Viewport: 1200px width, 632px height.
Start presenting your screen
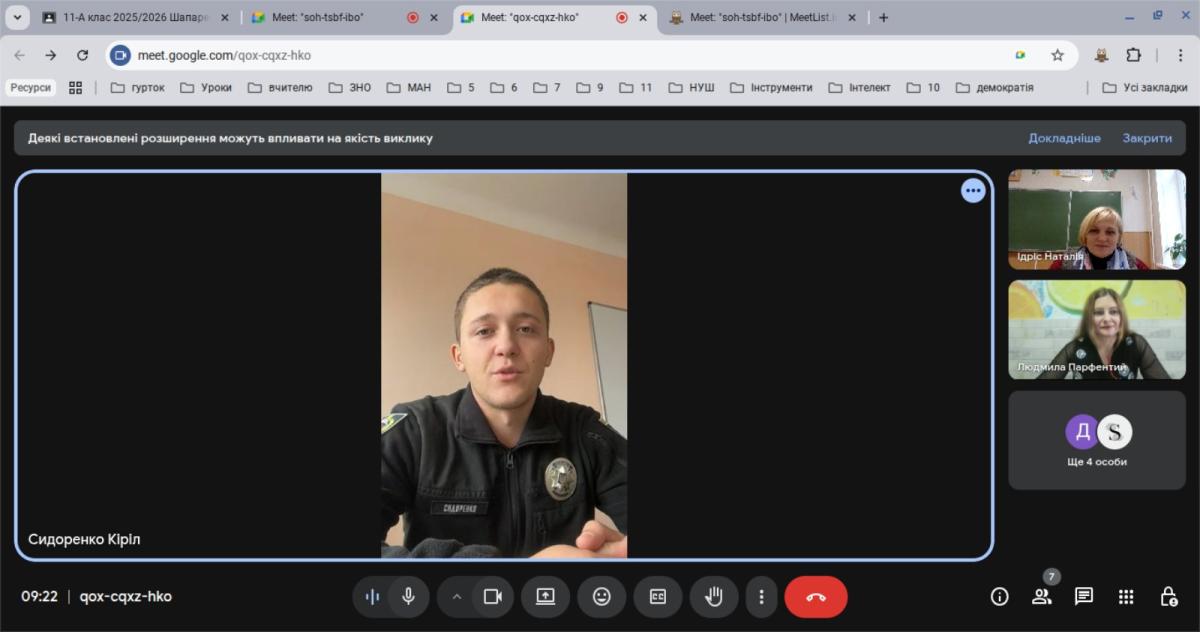pos(545,596)
